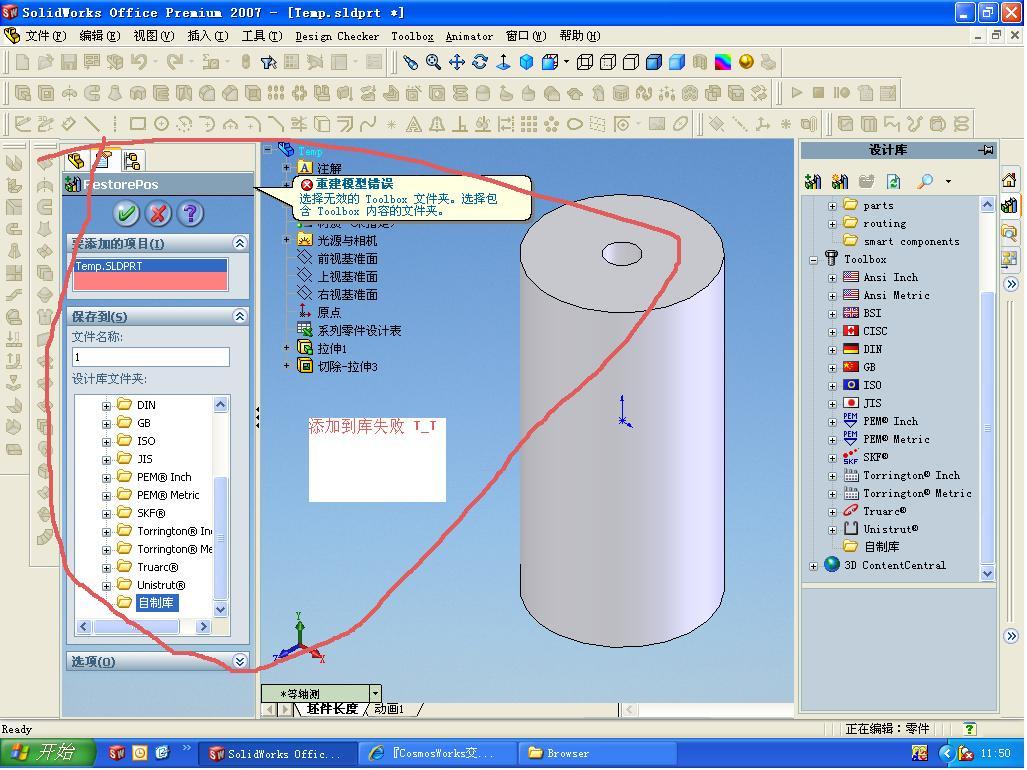The width and height of the screenshot is (1027, 770).
Task: Expand Ansi Inch in Design Library
Action: tap(832, 278)
